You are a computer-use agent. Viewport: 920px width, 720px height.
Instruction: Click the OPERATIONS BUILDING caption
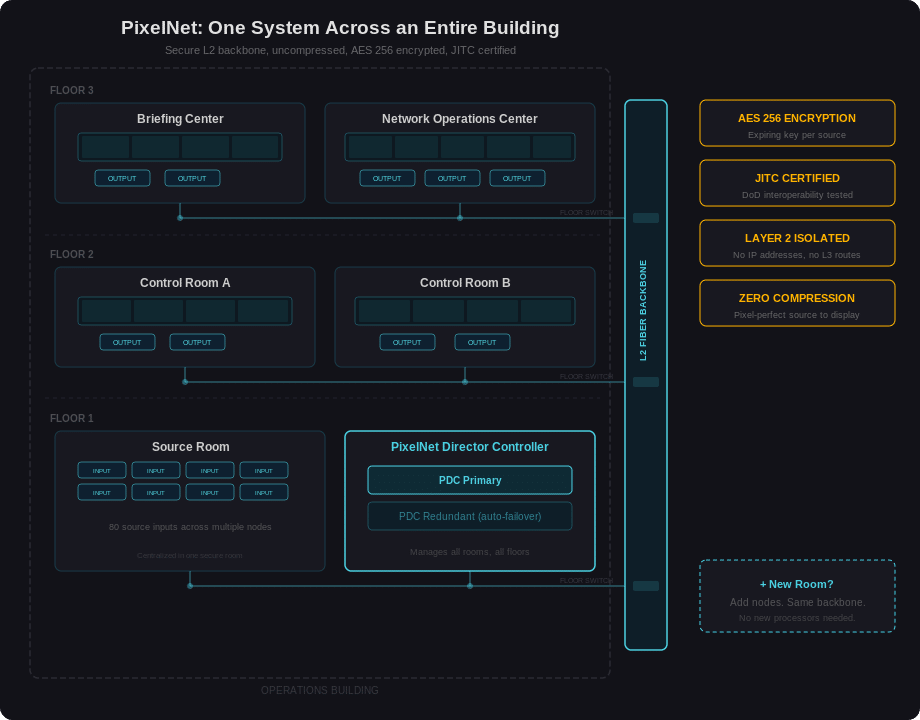pos(320,690)
